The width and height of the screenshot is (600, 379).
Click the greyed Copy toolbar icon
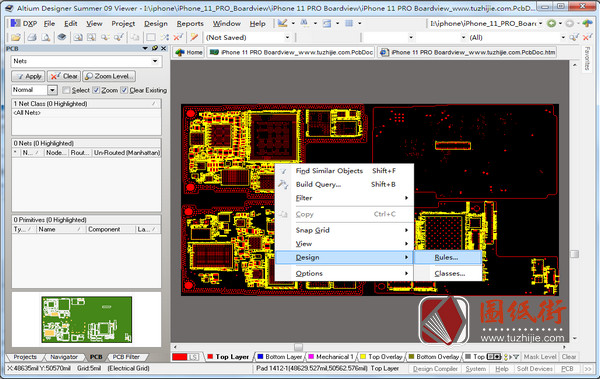tap(134, 38)
